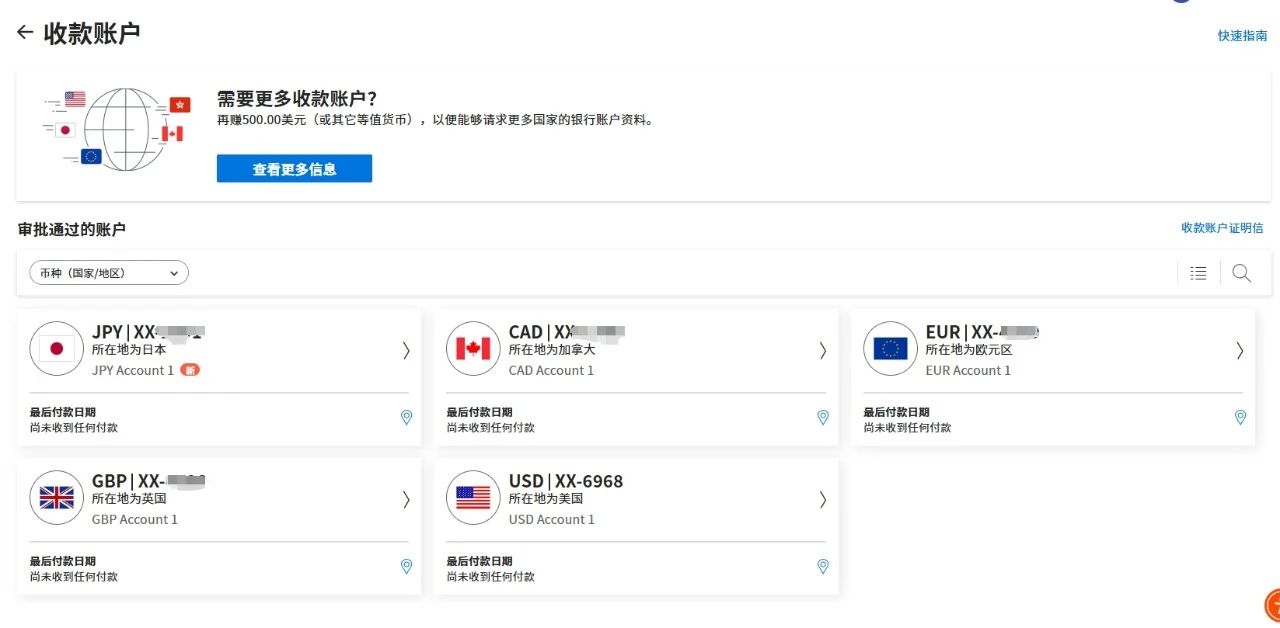Click the location pin on EUR account card
The height and width of the screenshot is (628, 1280).
(x=1240, y=417)
